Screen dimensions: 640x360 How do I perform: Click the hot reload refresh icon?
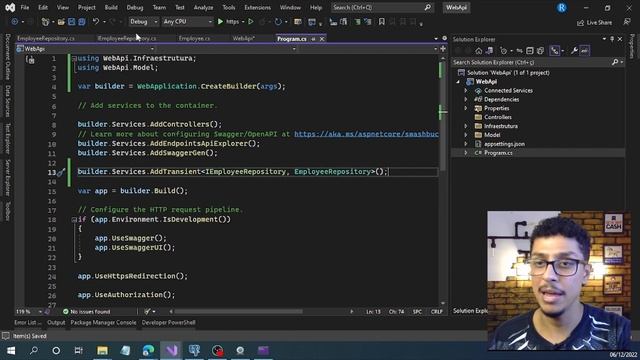coord(278,22)
